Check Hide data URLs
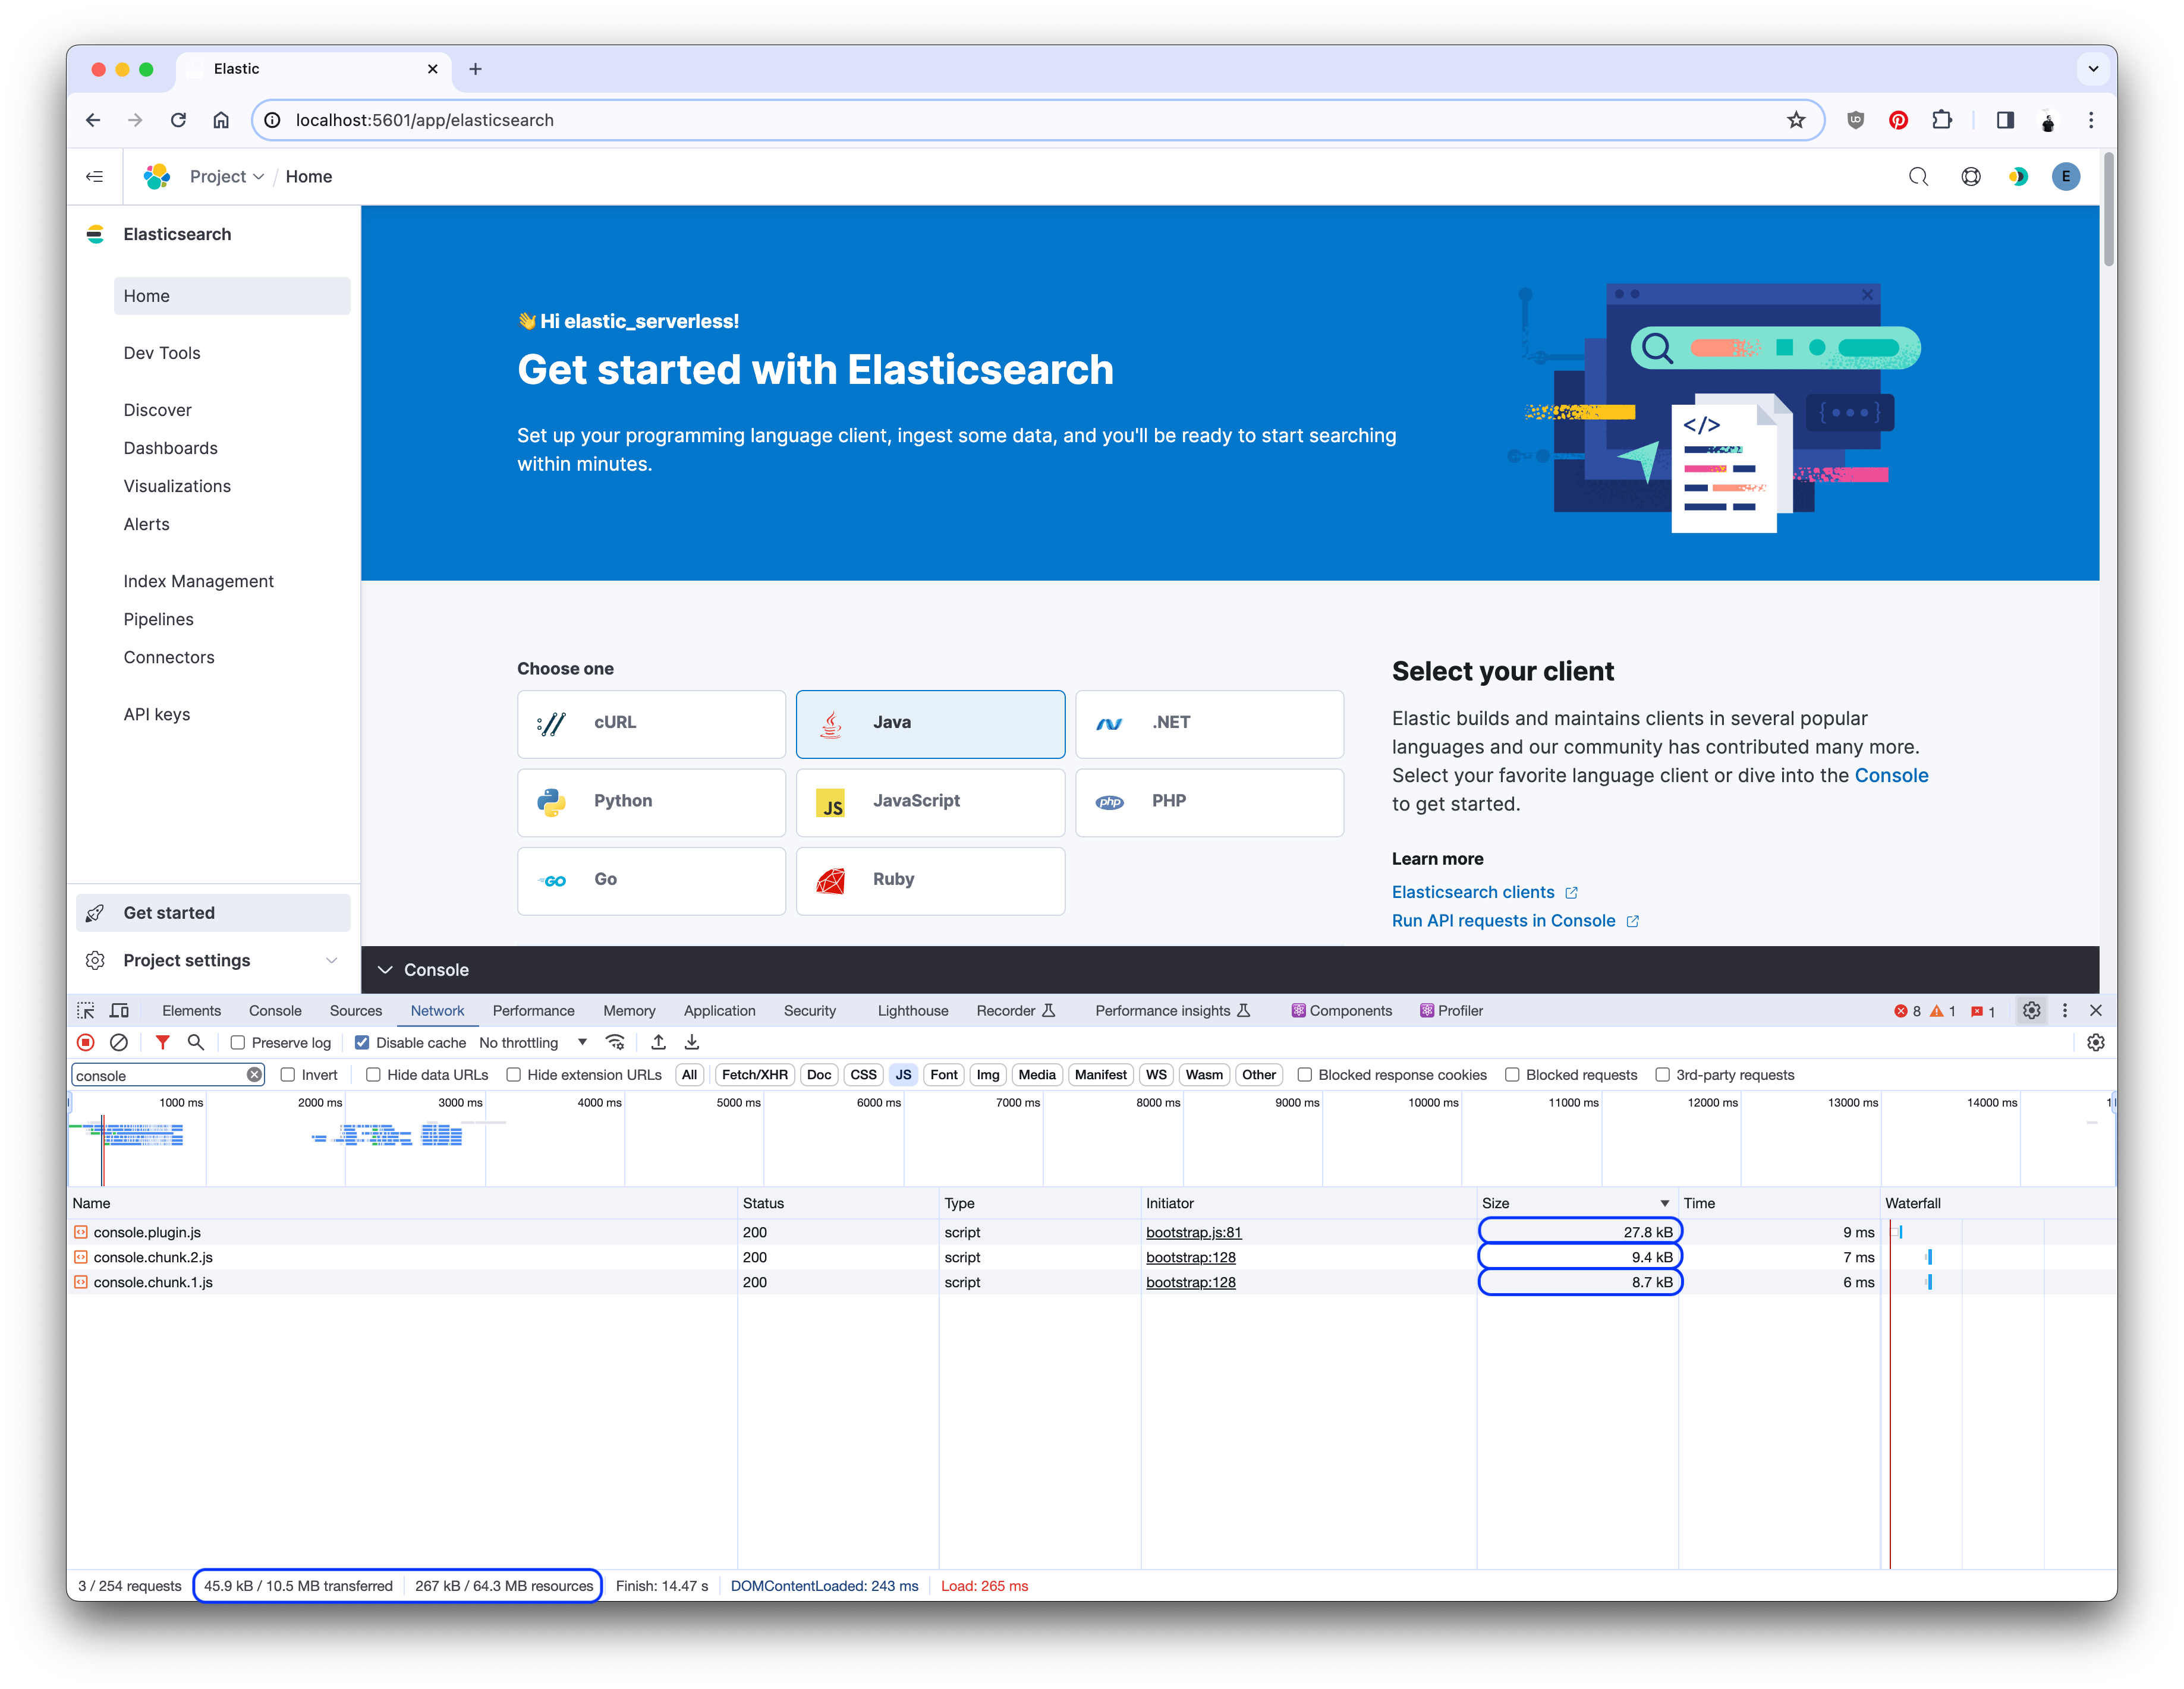 pyautogui.click(x=373, y=1075)
